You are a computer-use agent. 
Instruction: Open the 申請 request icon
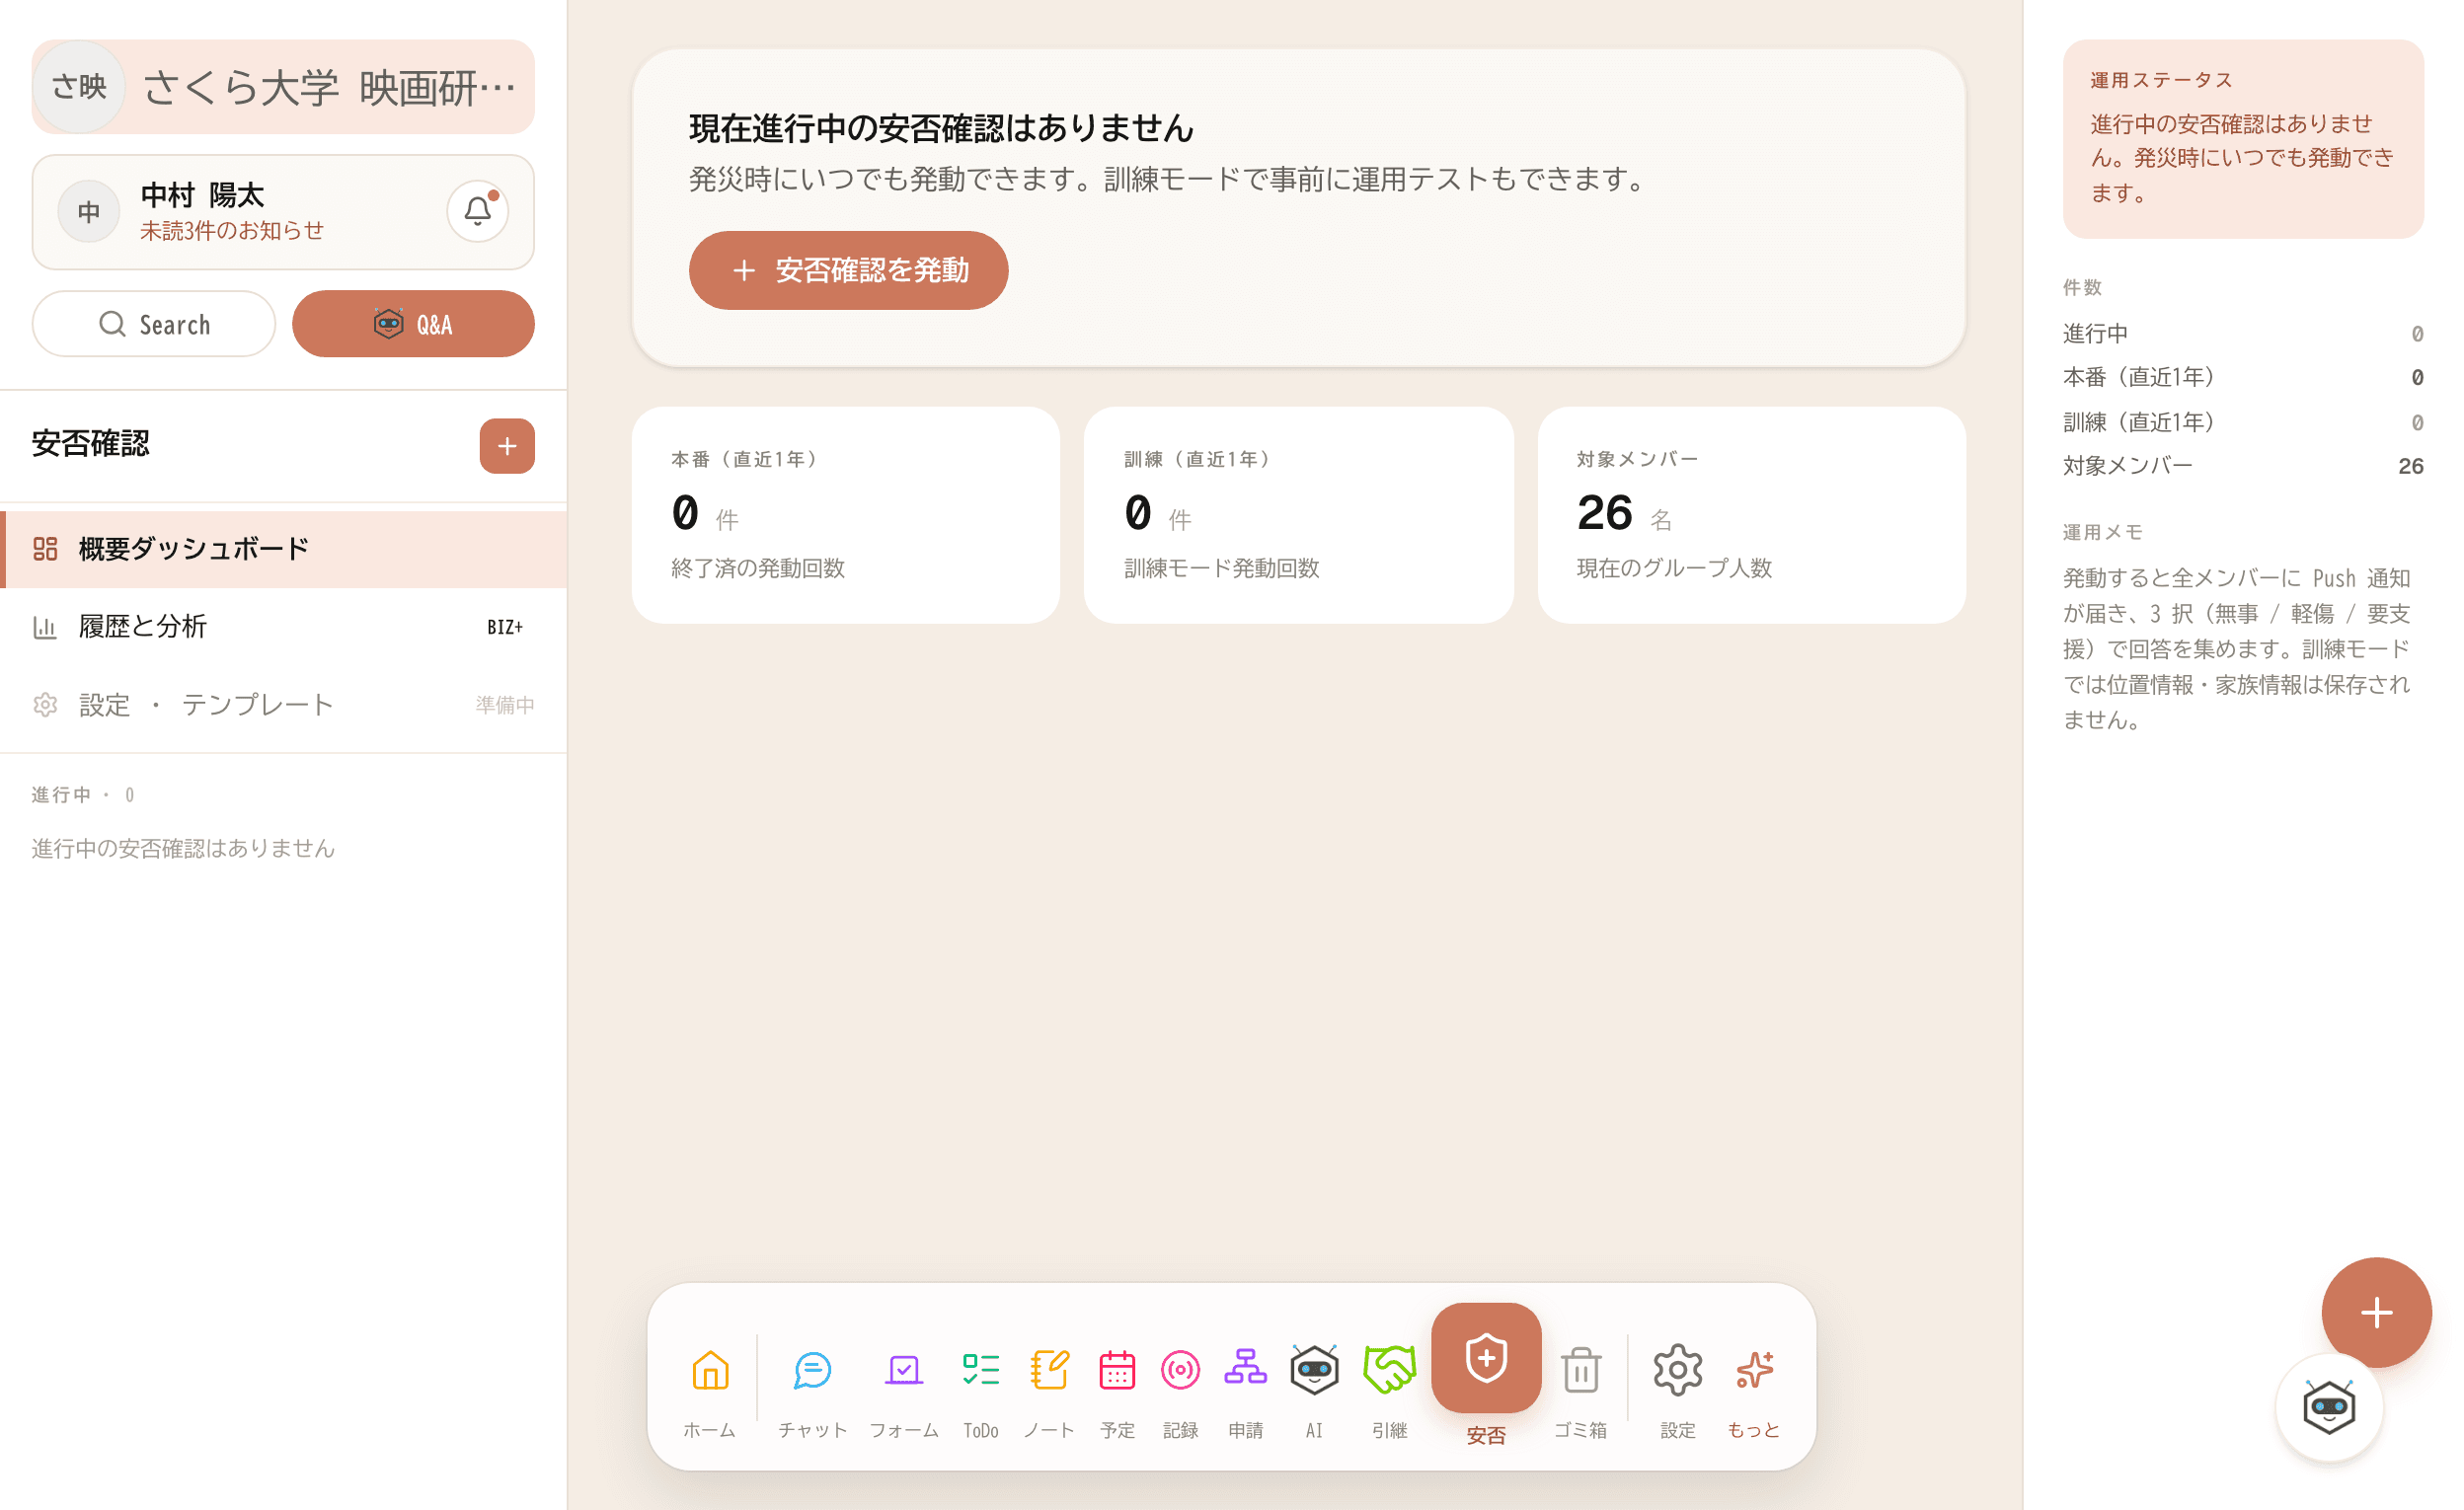click(x=1245, y=1370)
